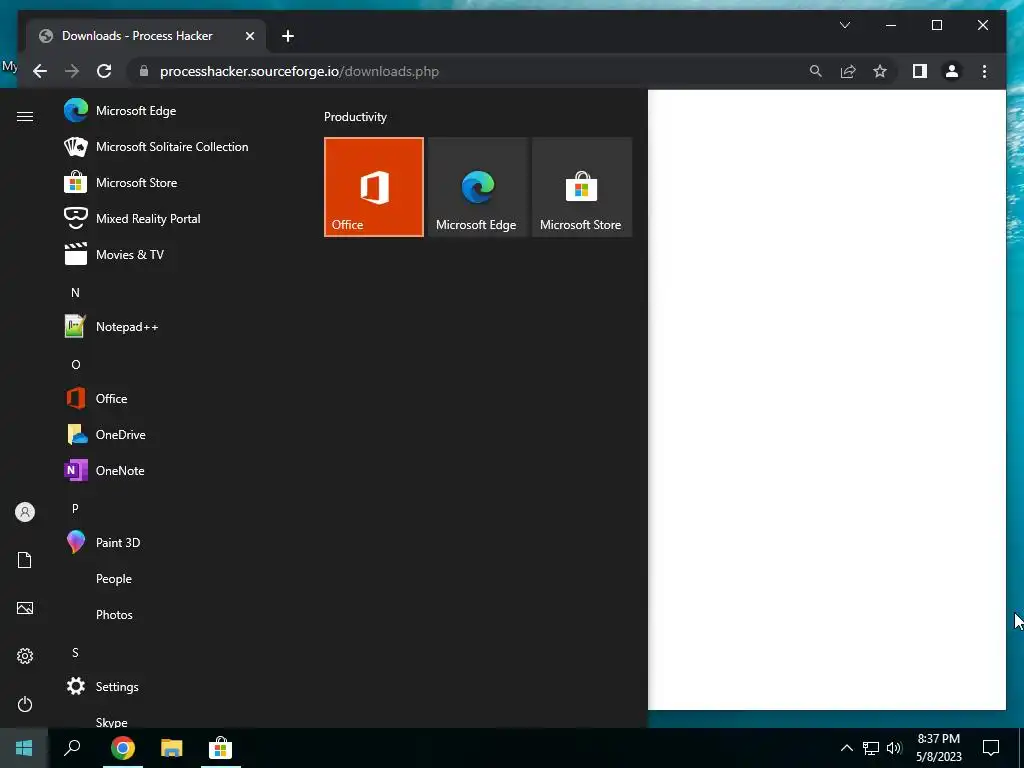Jump to letter P section header
This screenshot has height=768, width=1024.
(75, 508)
